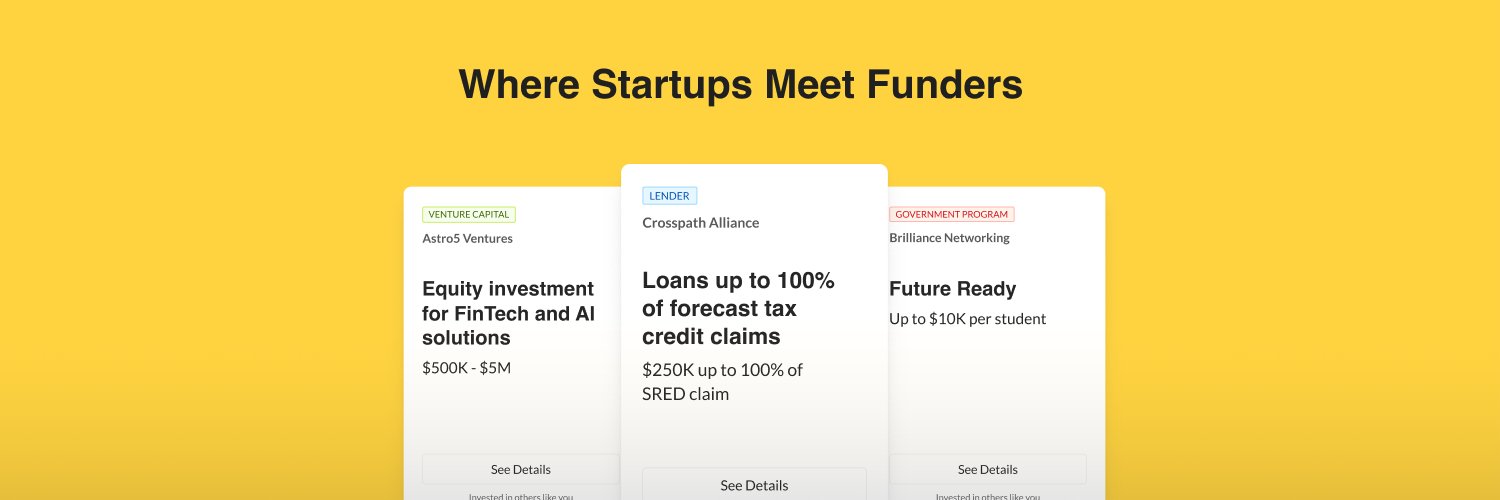Click the Venture Capital tag
Viewport: 1500px width, 500px height.
tap(469, 214)
